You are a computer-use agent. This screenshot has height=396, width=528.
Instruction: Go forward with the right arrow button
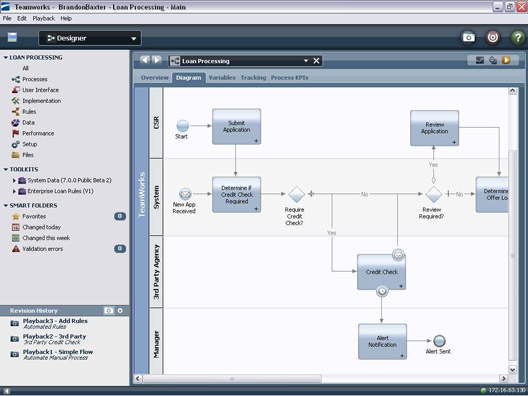click(x=157, y=60)
